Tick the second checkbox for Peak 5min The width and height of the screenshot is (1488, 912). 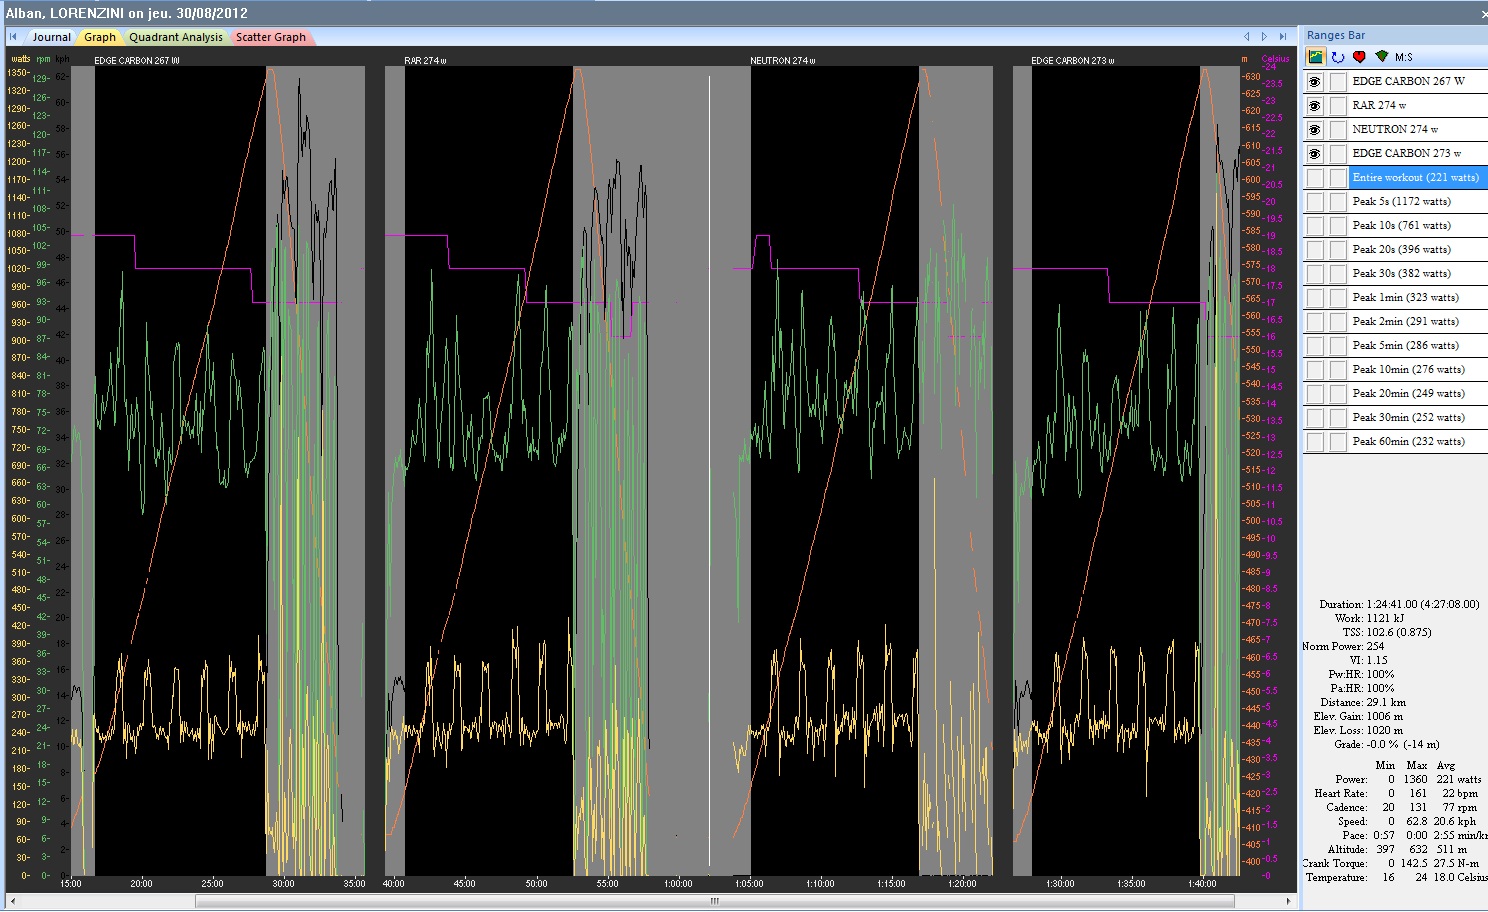point(1338,345)
